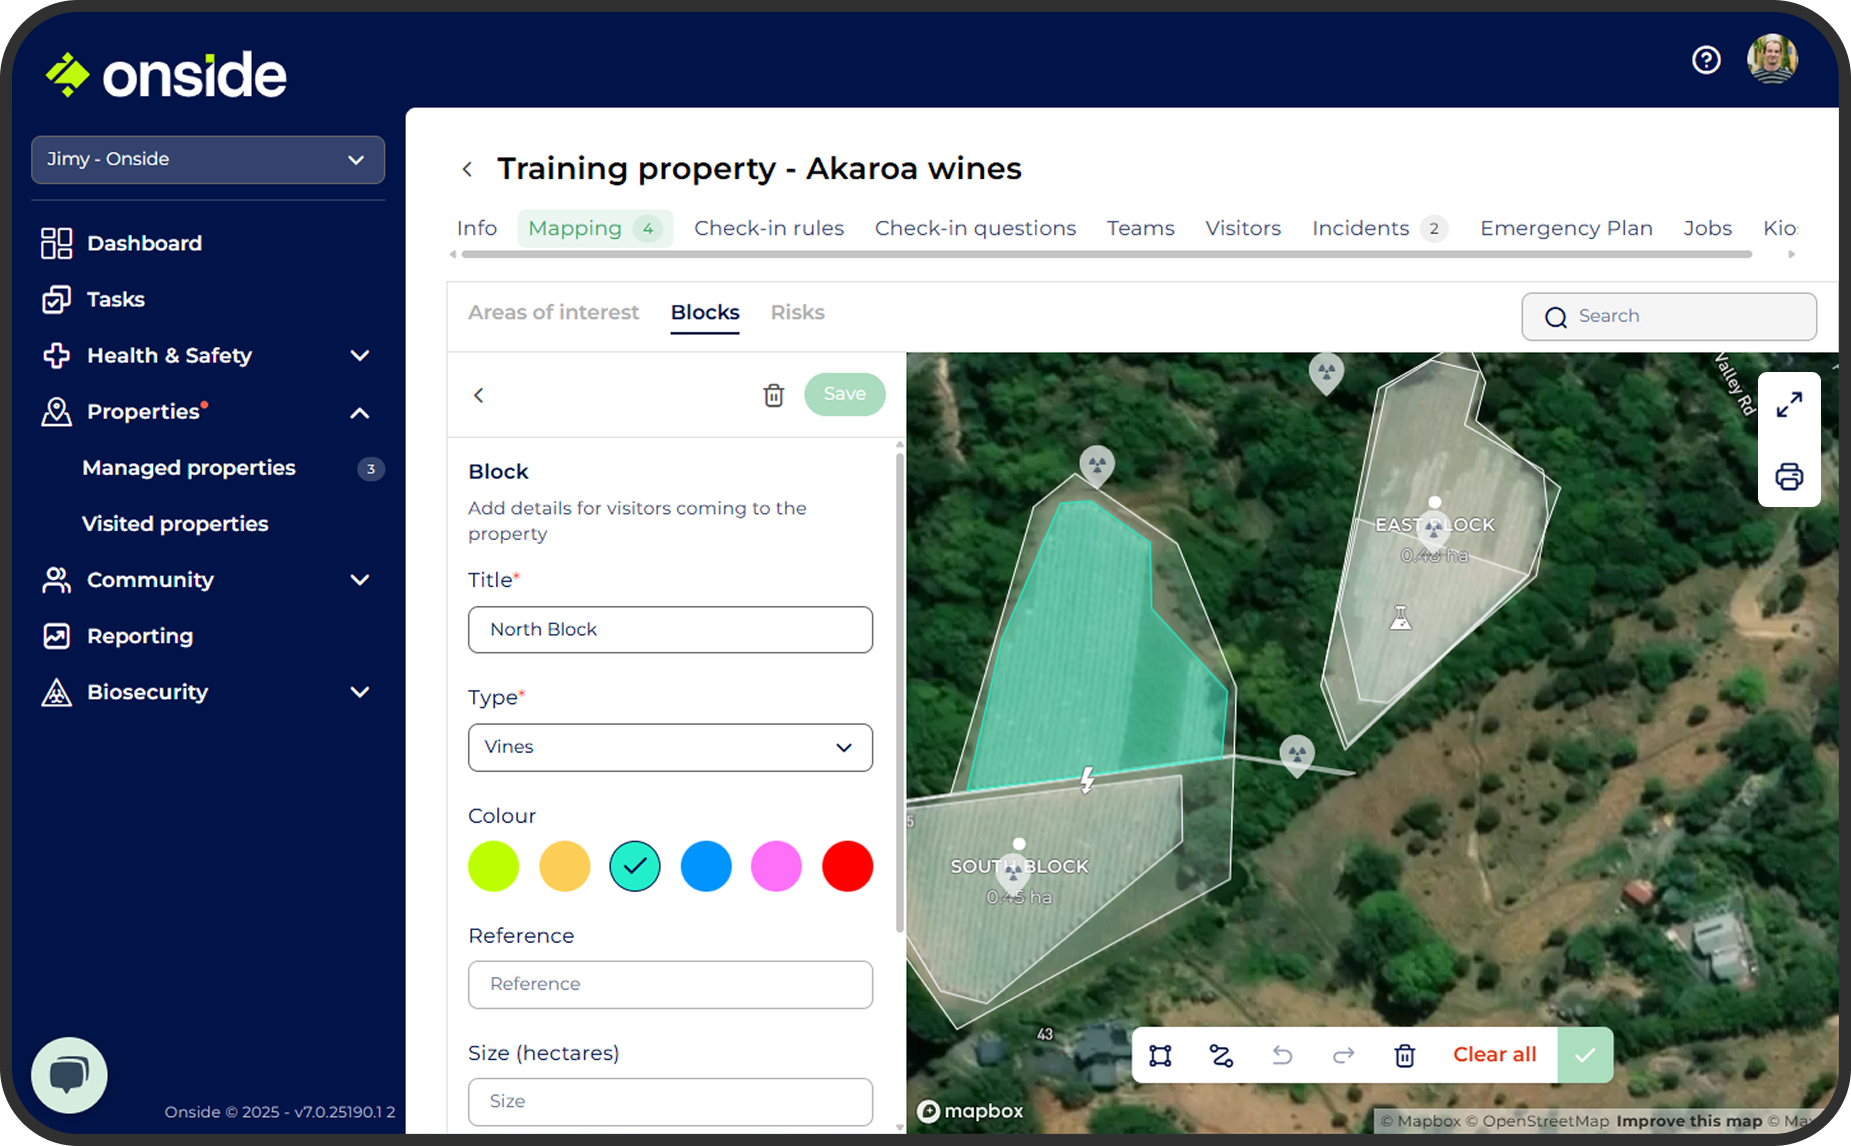Open the help question mark icon
The width and height of the screenshot is (1851, 1146).
[x=1705, y=60]
